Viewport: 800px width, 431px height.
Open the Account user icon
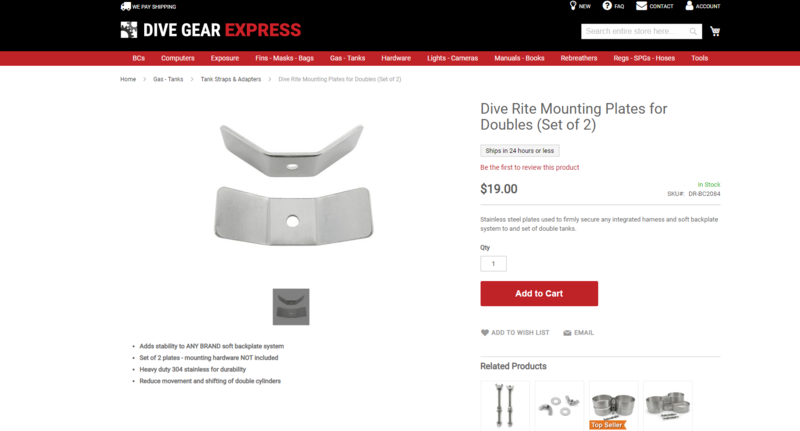click(689, 6)
